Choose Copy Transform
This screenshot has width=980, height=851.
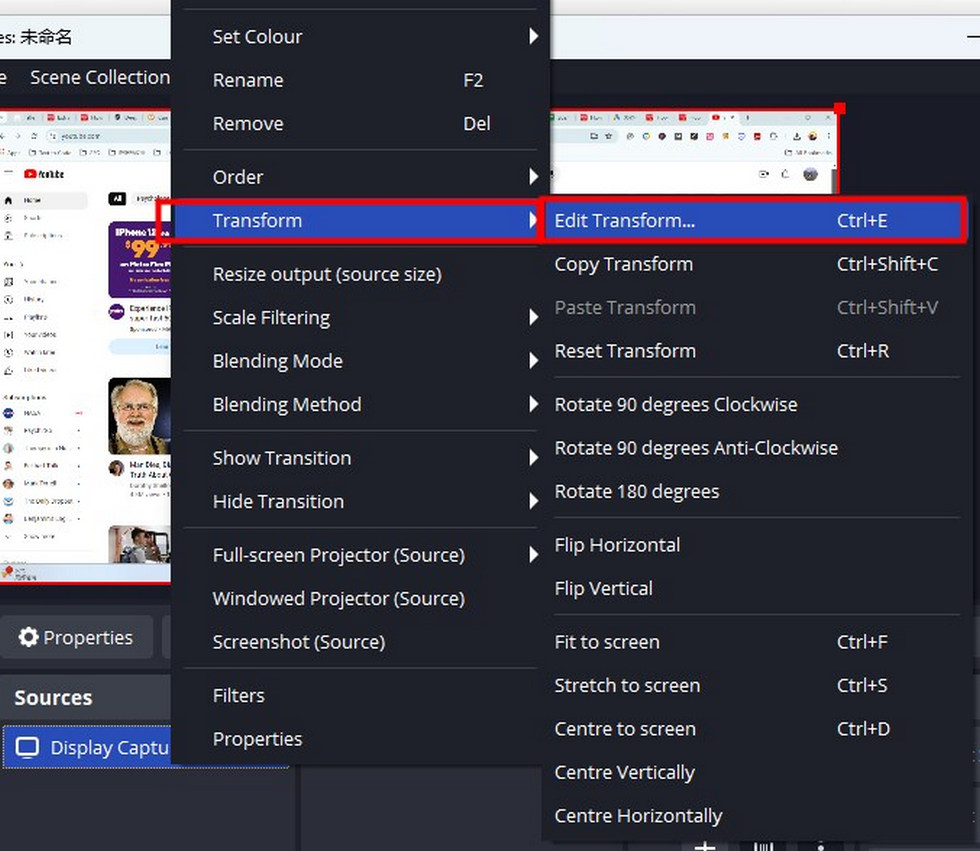pyautogui.click(x=623, y=264)
